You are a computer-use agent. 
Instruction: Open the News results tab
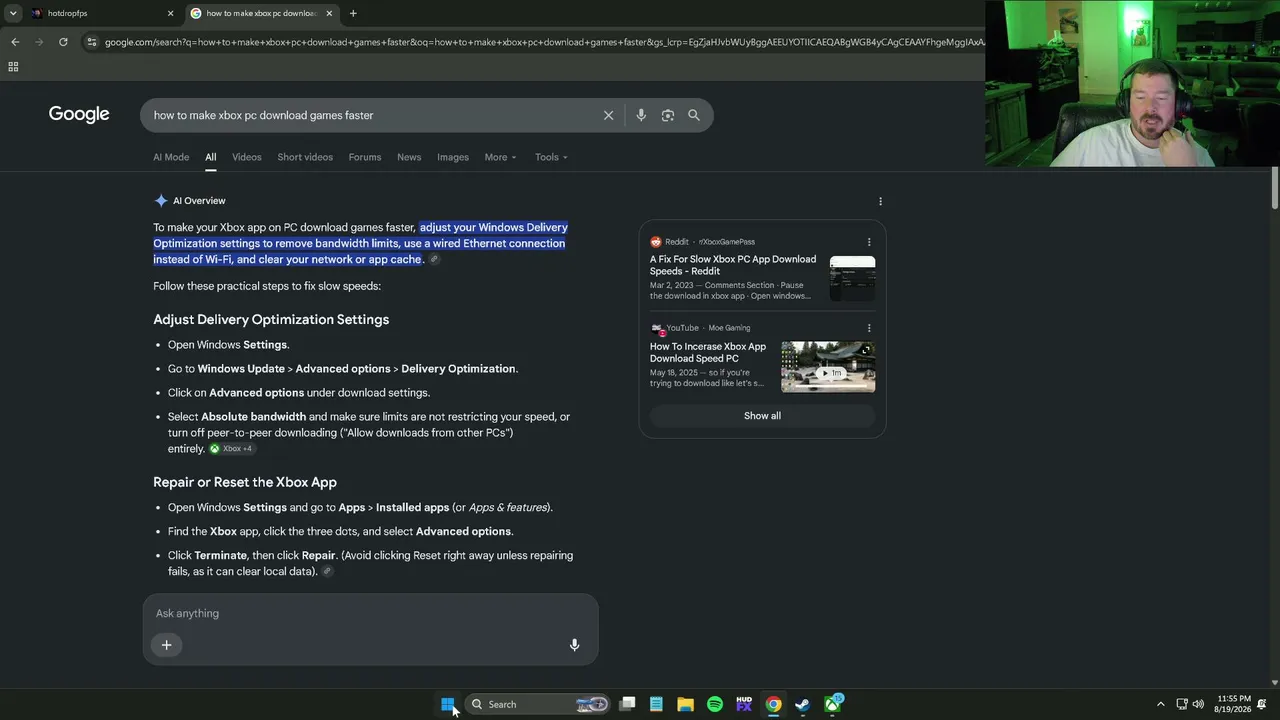[x=409, y=157]
